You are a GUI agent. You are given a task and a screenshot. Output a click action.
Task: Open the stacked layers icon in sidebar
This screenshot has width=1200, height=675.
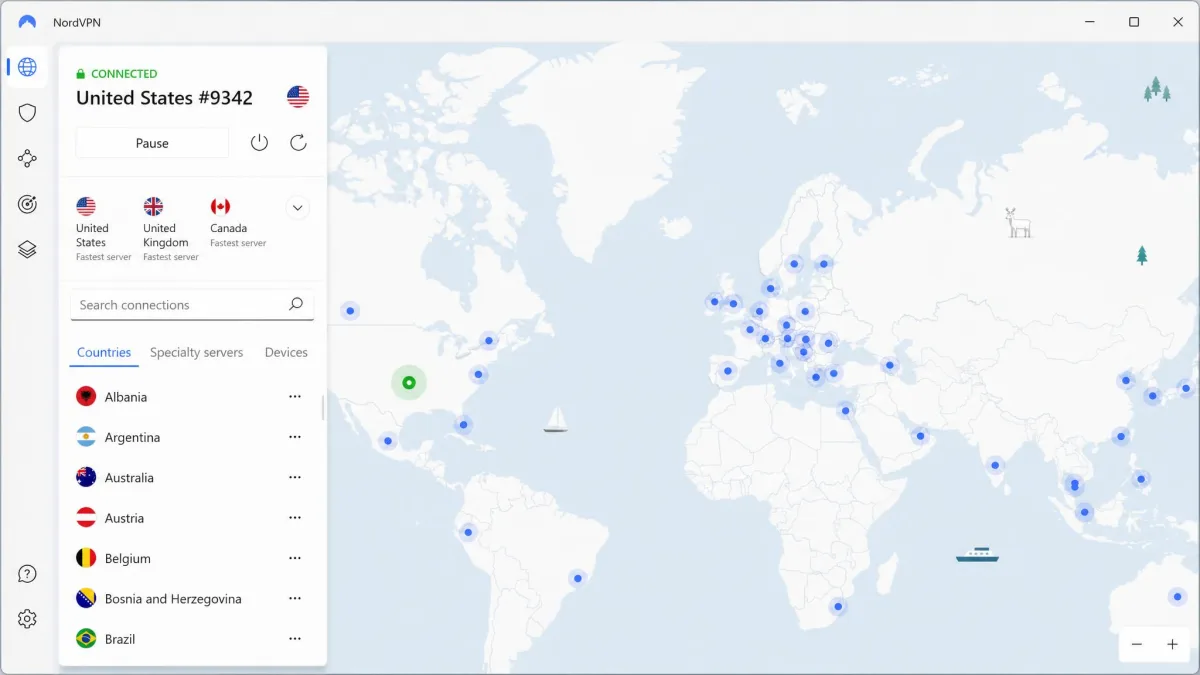27,250
